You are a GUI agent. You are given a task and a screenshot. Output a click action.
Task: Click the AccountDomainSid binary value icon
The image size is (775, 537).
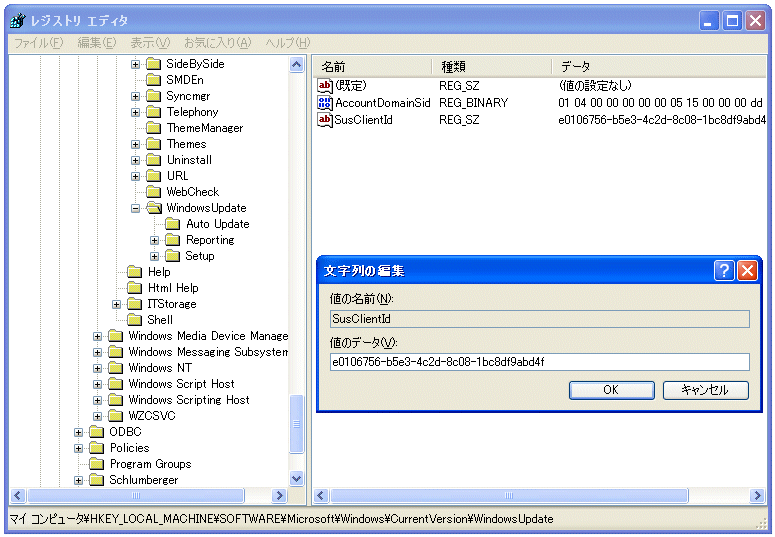coord(325,103)
